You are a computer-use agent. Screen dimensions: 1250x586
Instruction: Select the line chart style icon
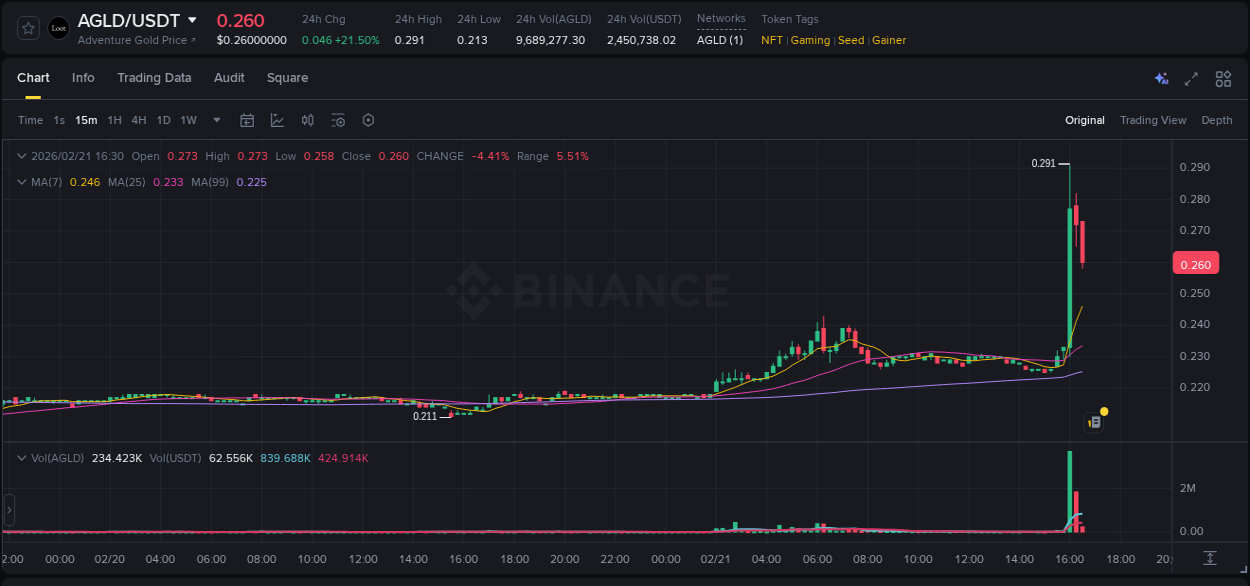coord(277,120)
